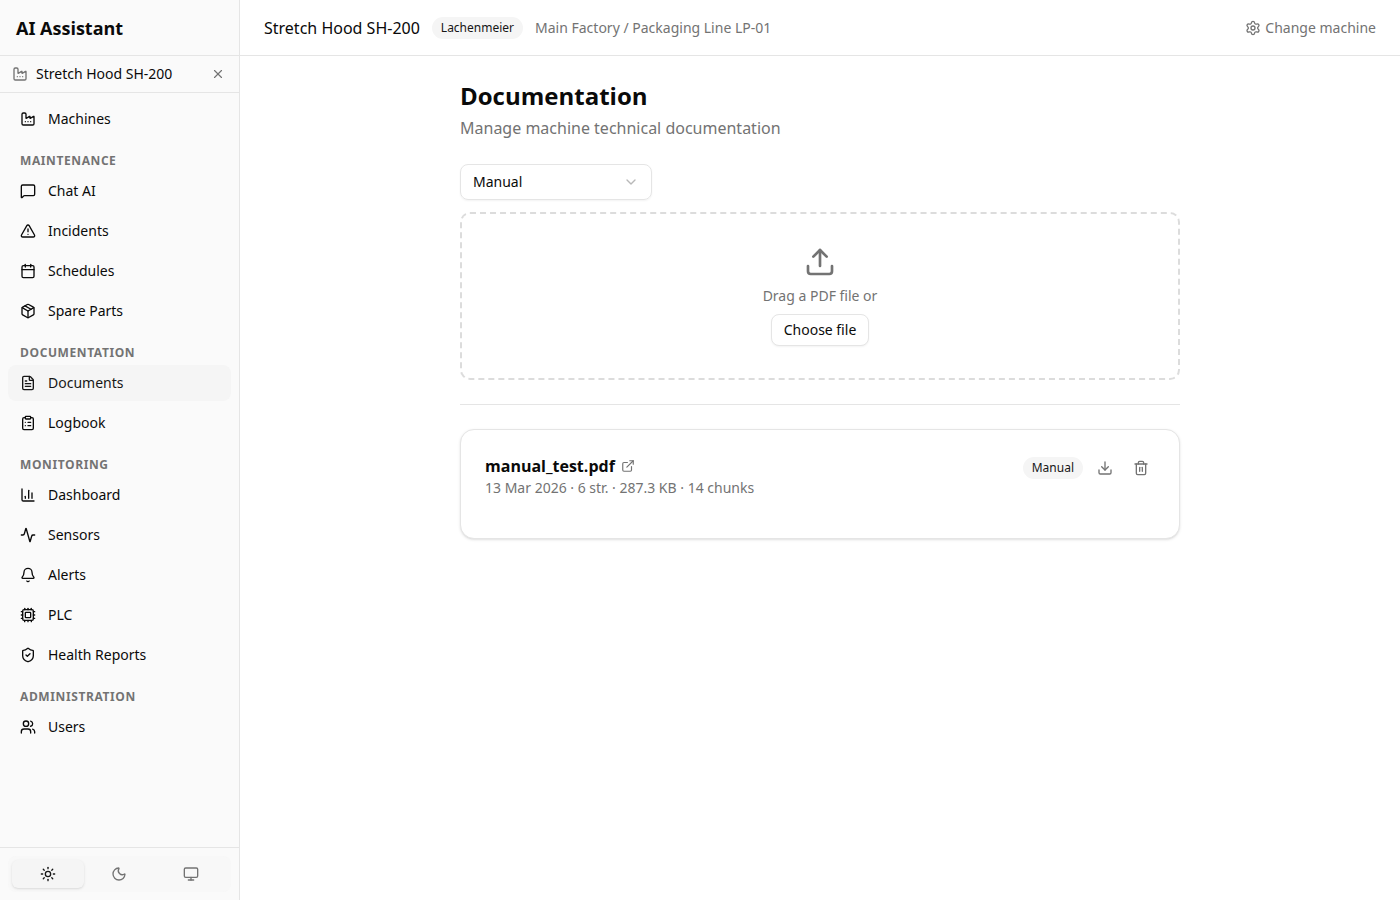
Task: Collapse the Stretch Hood SH-200 machine selector
Action: pos(217,73)
